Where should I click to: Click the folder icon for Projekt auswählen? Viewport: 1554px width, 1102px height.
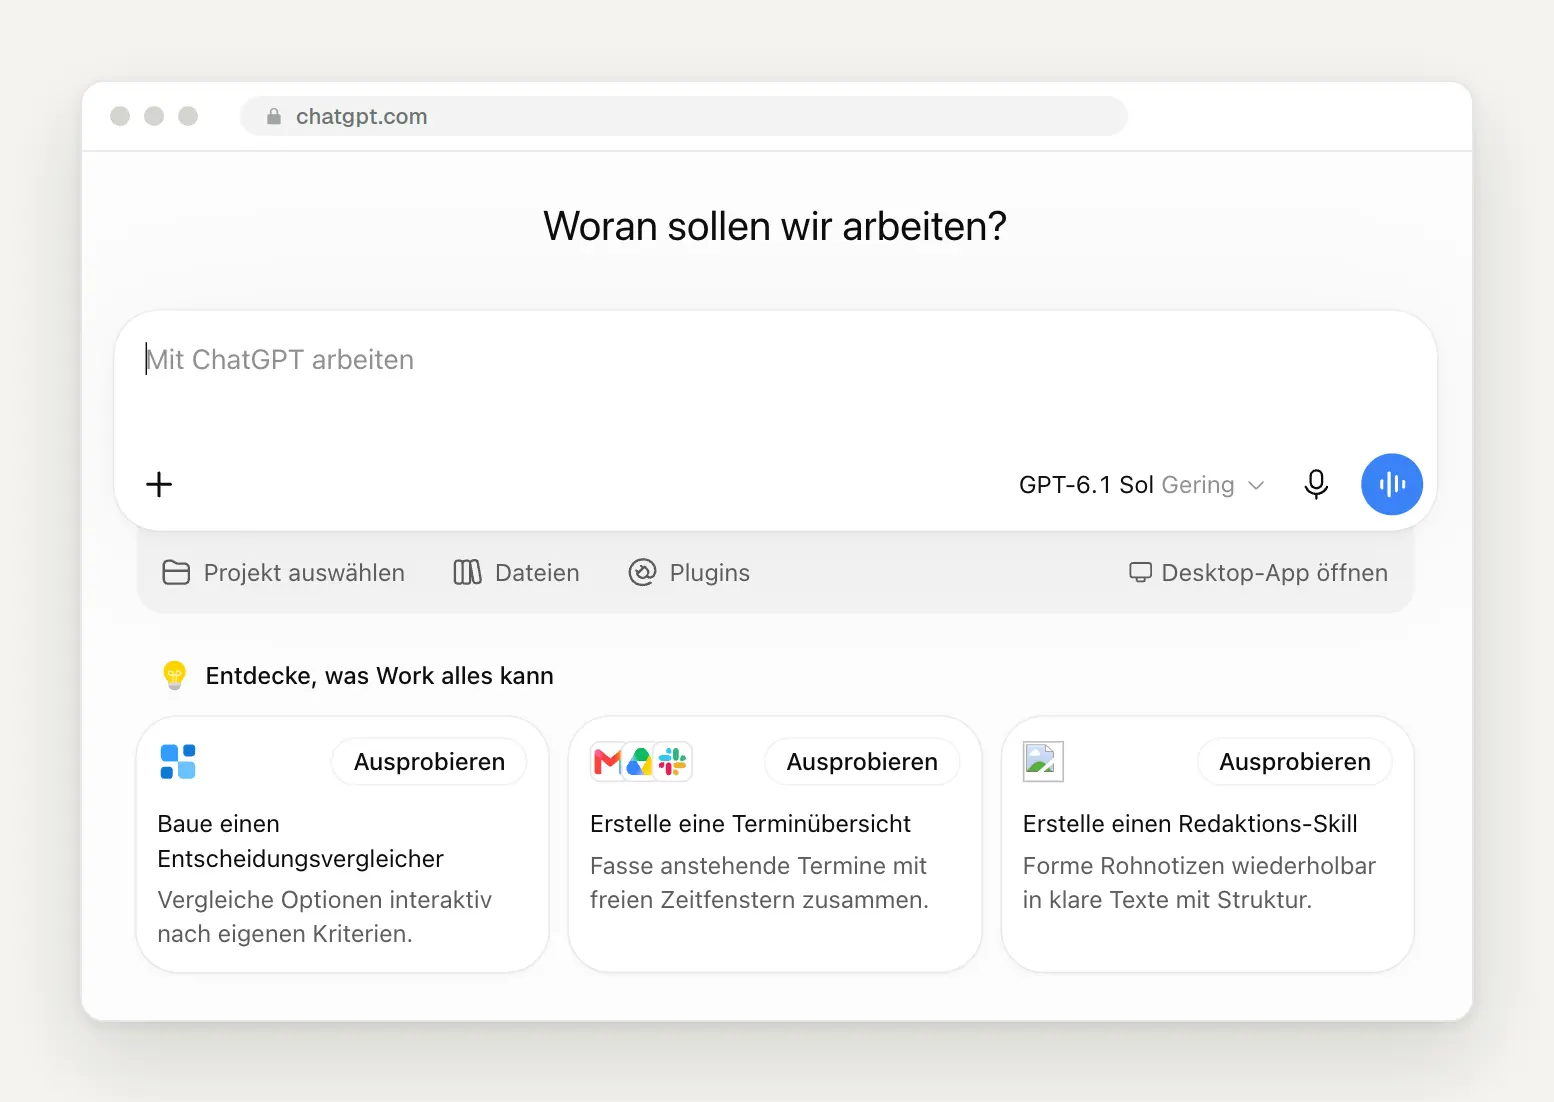click(176, 573)
